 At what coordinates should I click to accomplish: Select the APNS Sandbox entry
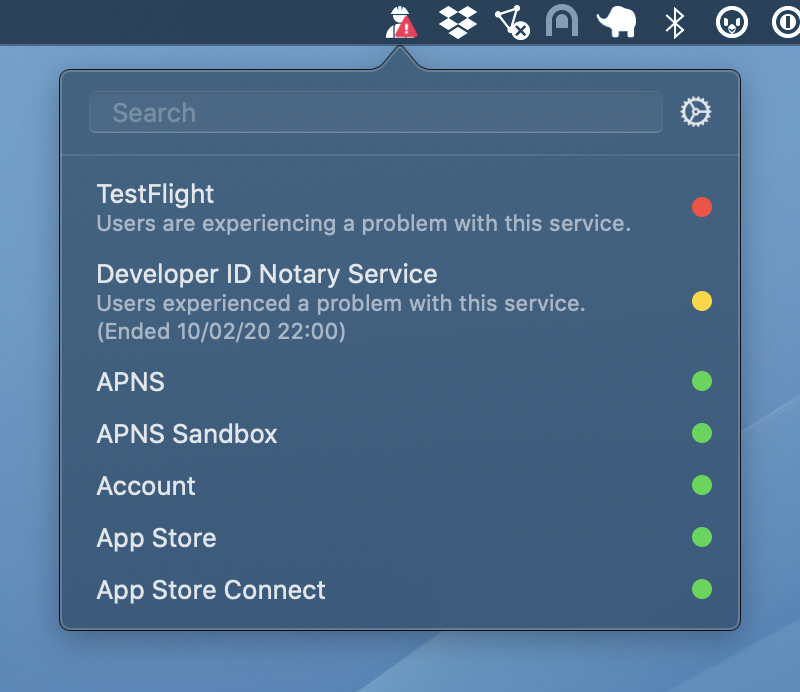click(400, 434)
